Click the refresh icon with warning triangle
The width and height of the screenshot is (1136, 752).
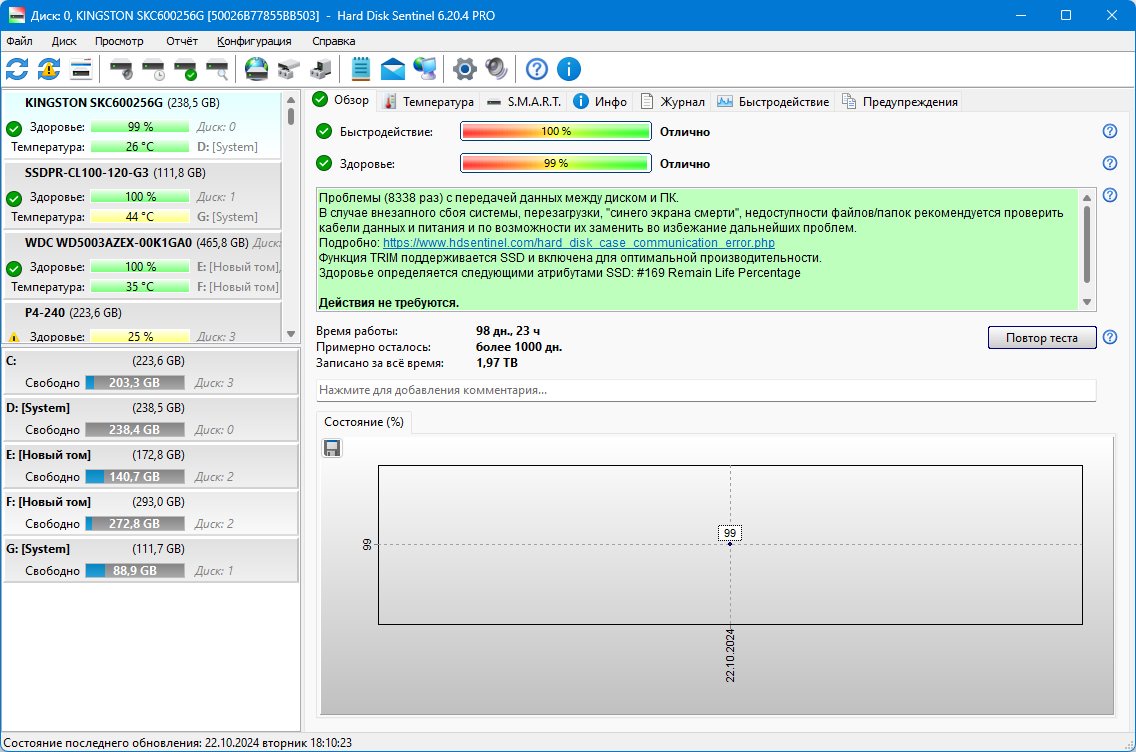pyautogui.click(x=49, y=70)
